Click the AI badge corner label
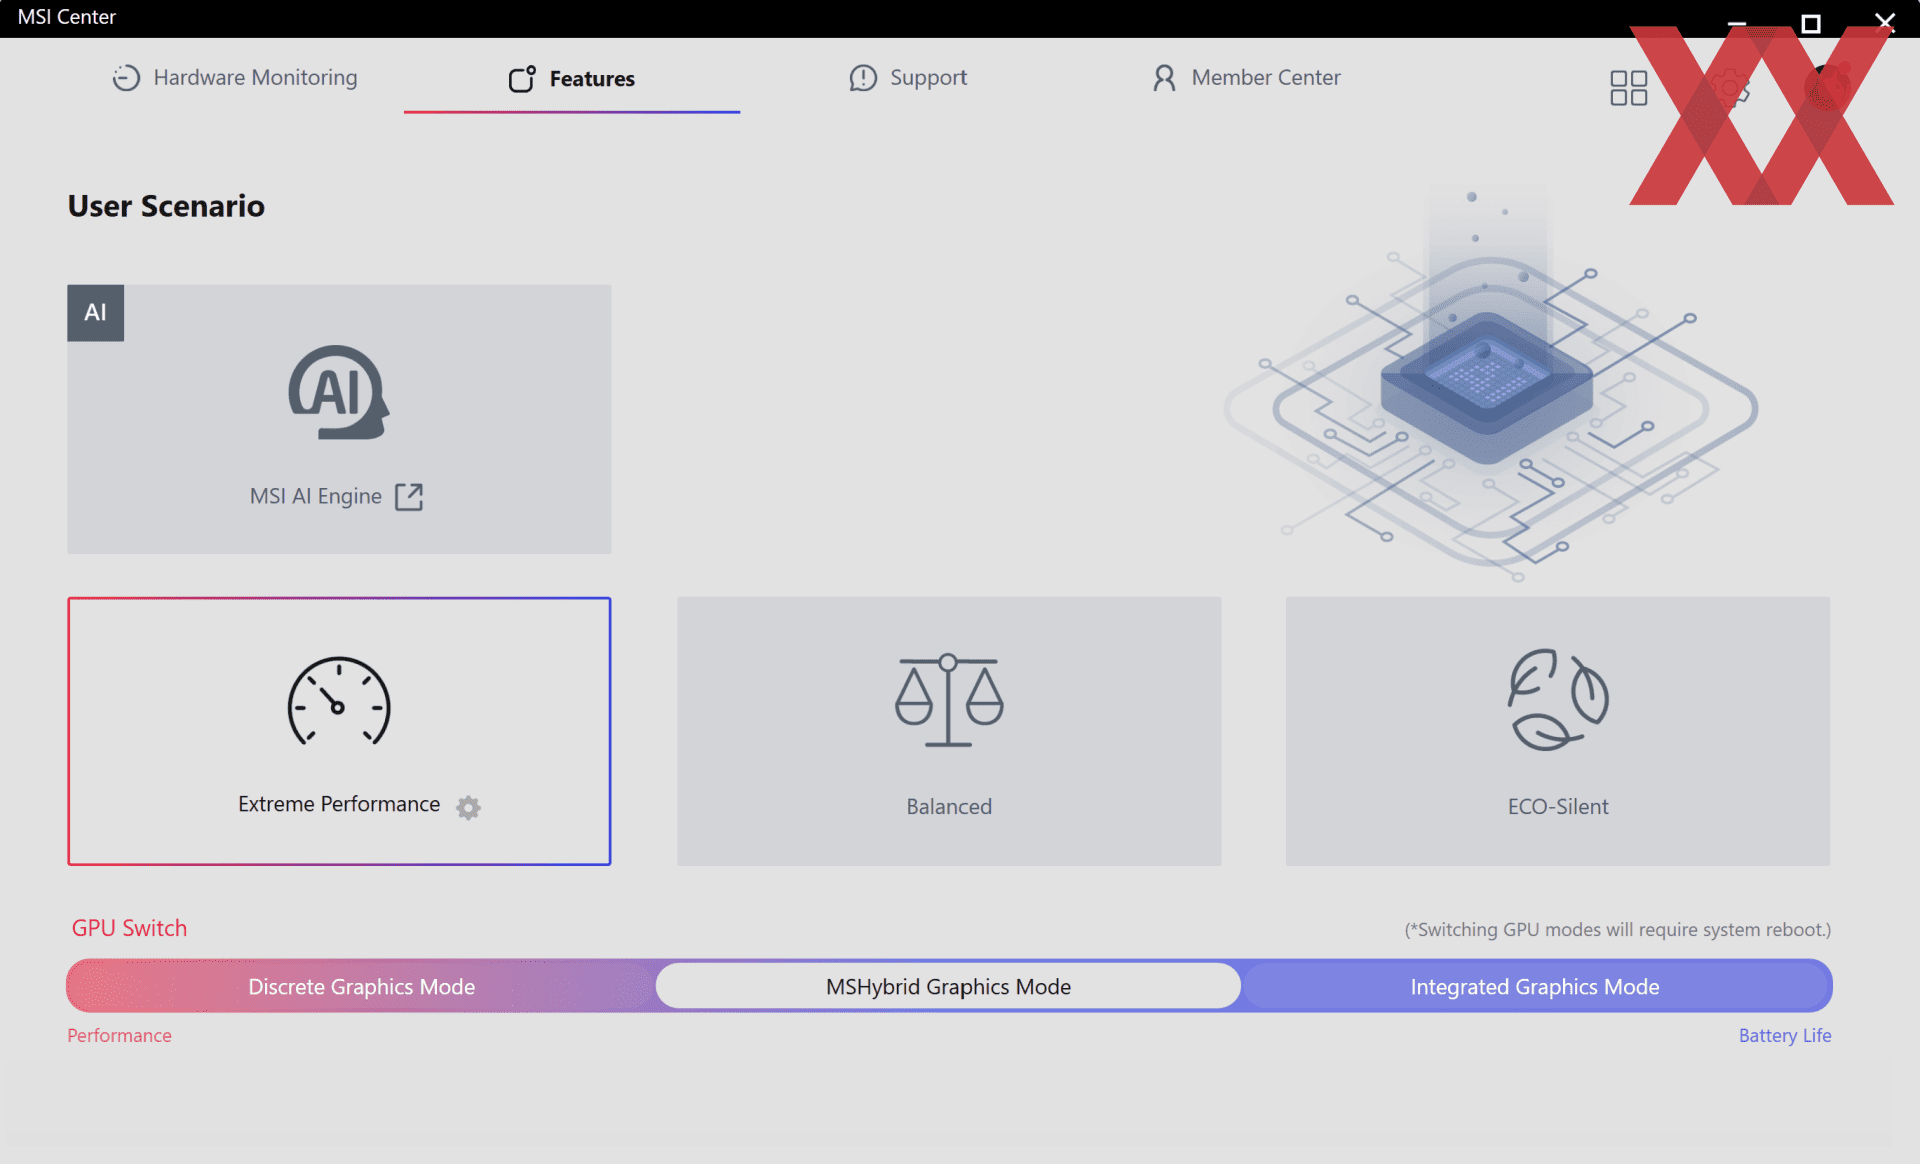The image size is (1920, 1164). (x=96, y=313)
